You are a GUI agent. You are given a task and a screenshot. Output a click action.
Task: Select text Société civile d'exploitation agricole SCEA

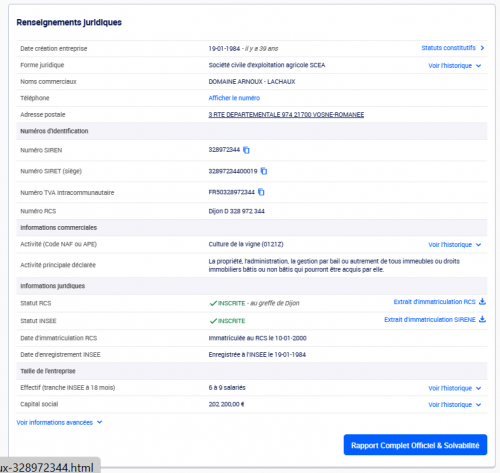pos(267,65)
